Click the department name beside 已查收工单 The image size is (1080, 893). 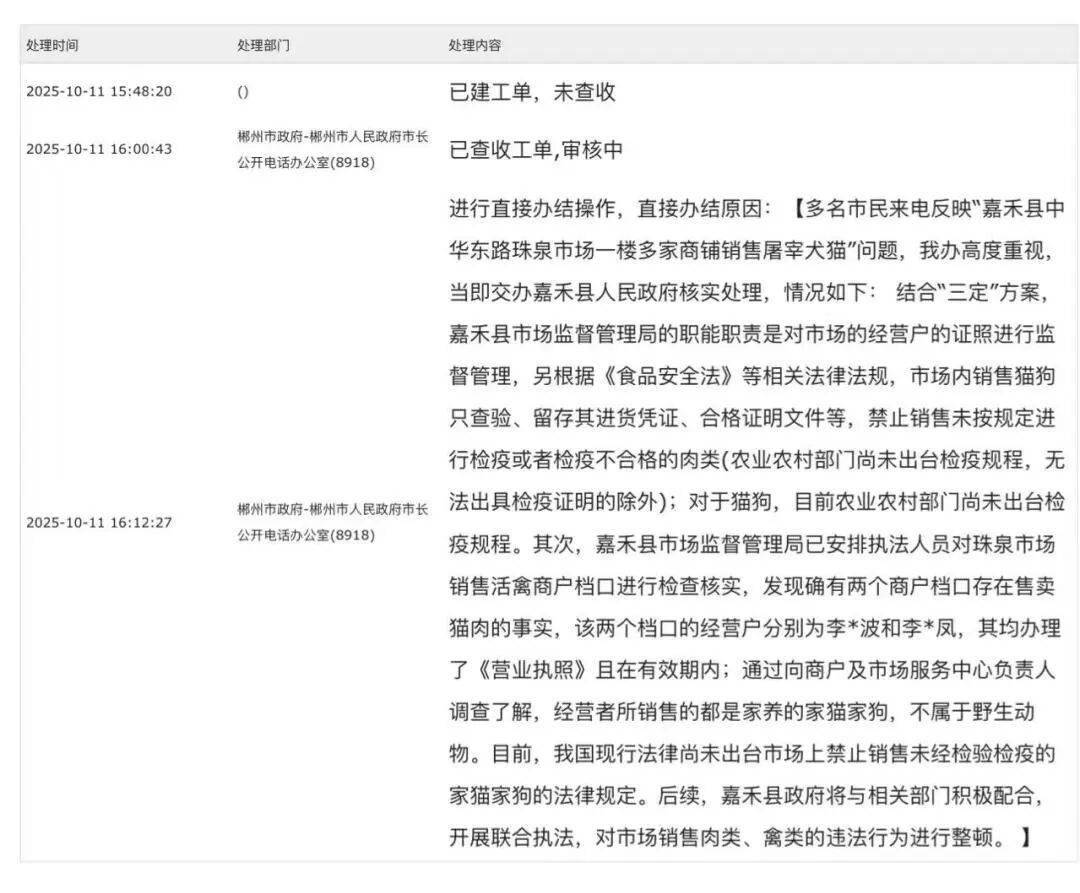point(332,149)
